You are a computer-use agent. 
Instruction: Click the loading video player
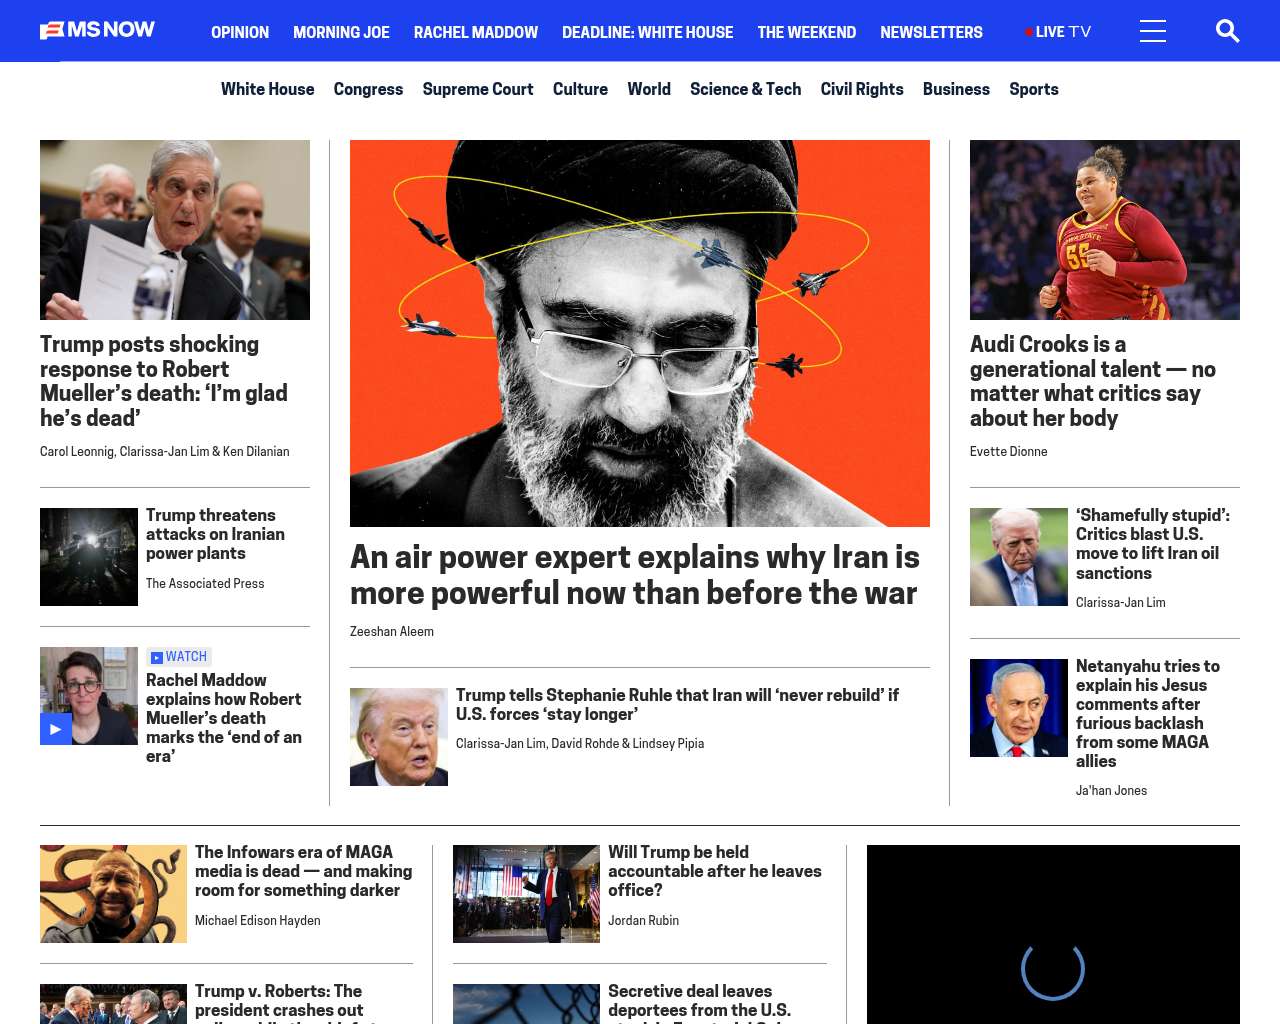pos(1053,934)
